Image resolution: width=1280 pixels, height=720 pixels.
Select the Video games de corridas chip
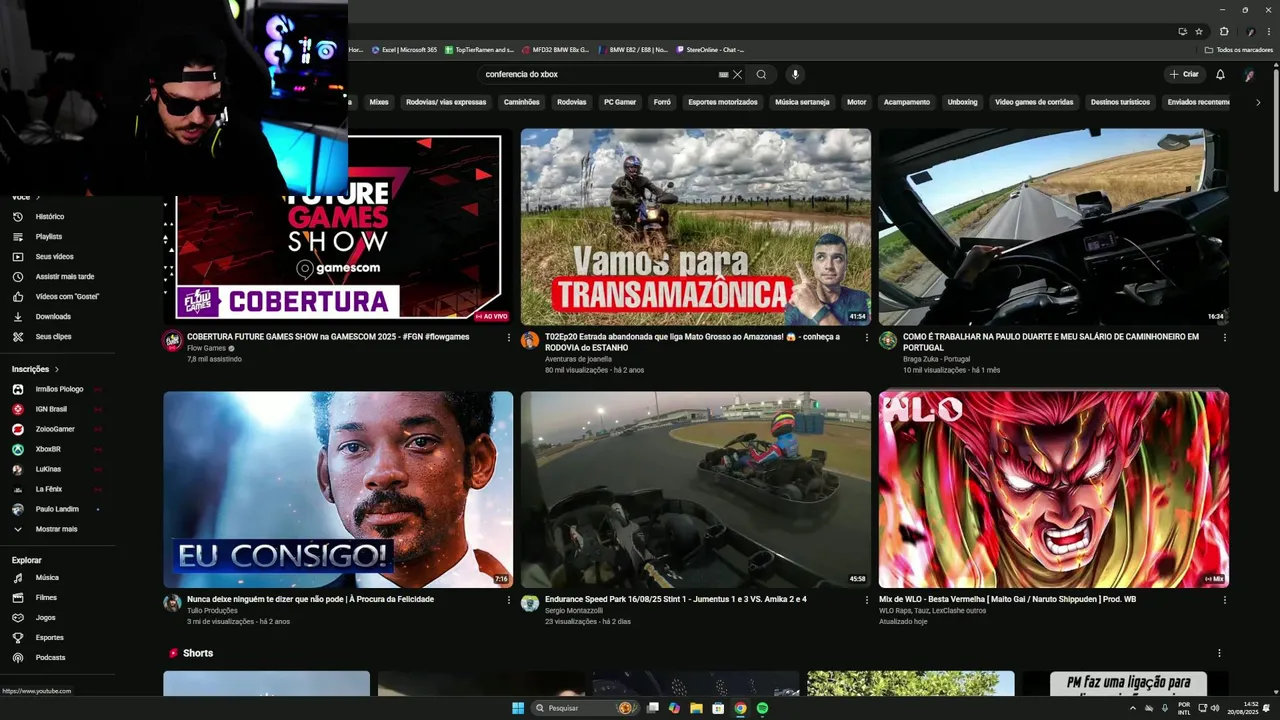point(1034,102)
